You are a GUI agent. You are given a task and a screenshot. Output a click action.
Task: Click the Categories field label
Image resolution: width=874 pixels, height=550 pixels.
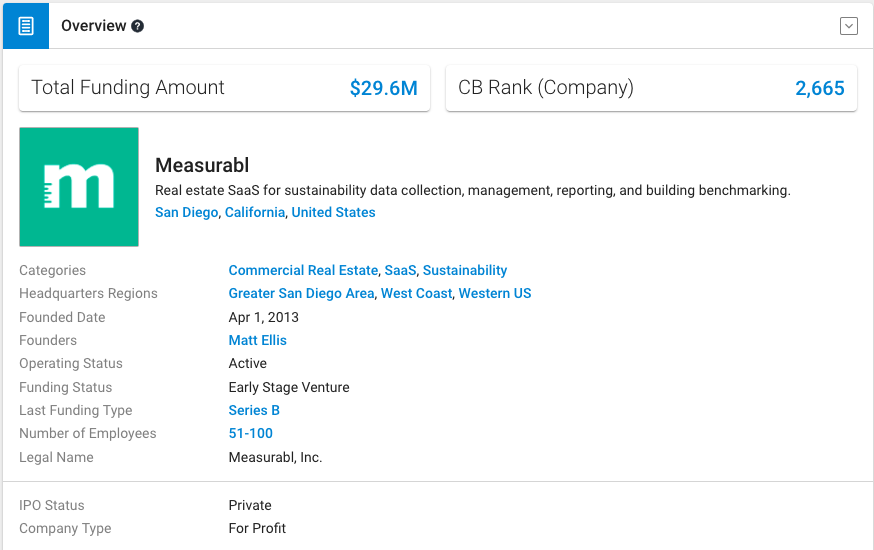(x=52, y=270)
